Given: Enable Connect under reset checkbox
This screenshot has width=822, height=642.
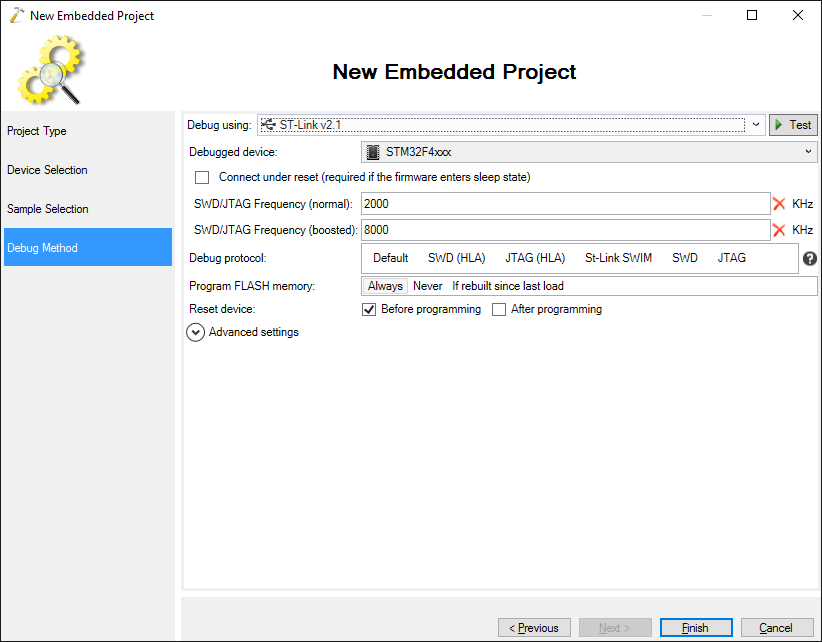Looking at the screenshot, I should click(202, 177).
